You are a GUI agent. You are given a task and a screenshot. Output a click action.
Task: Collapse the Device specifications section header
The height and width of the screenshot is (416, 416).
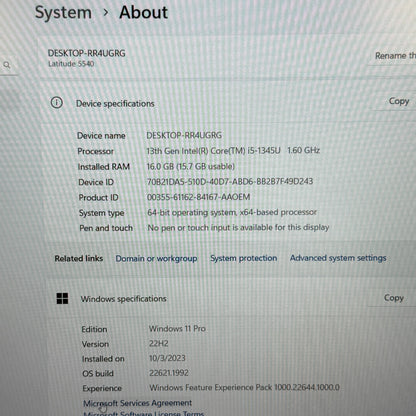(115, 104)
